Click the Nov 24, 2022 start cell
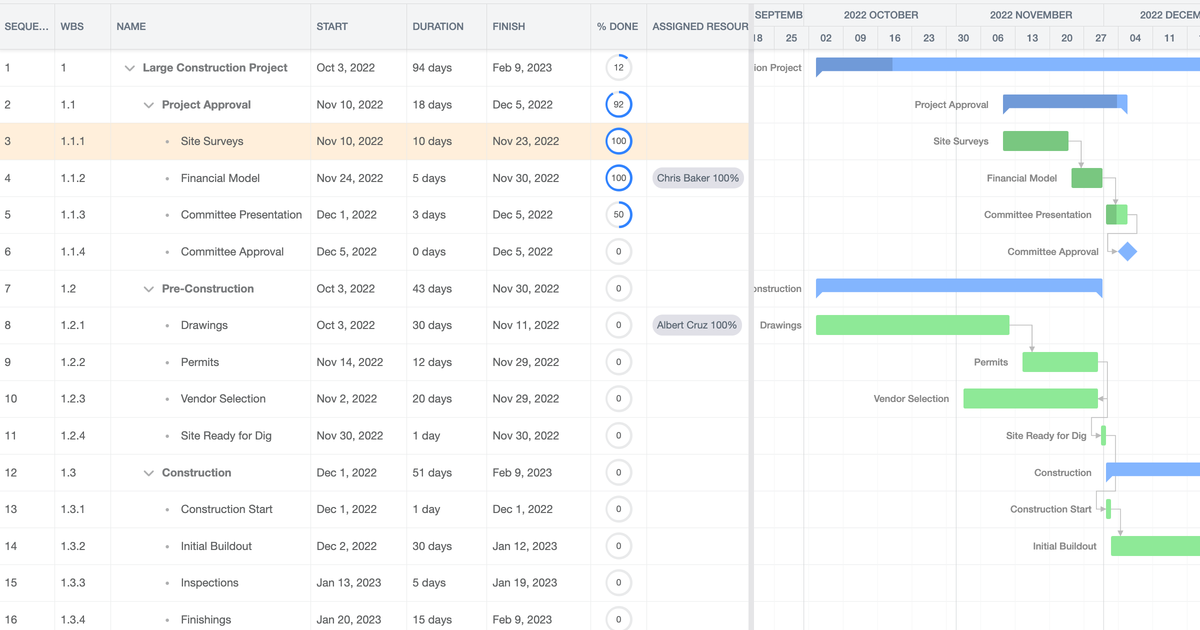This screenshot has width=1200, height=630. tap(359, 178)
